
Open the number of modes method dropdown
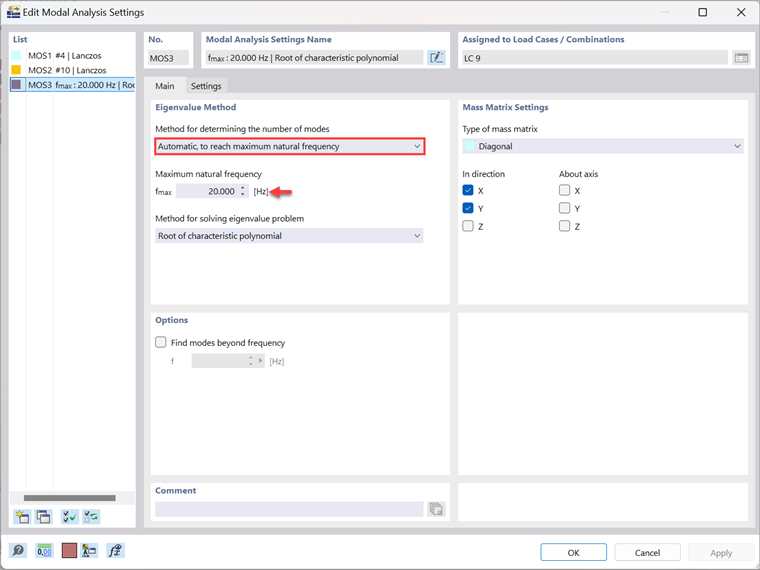(289, 146)
